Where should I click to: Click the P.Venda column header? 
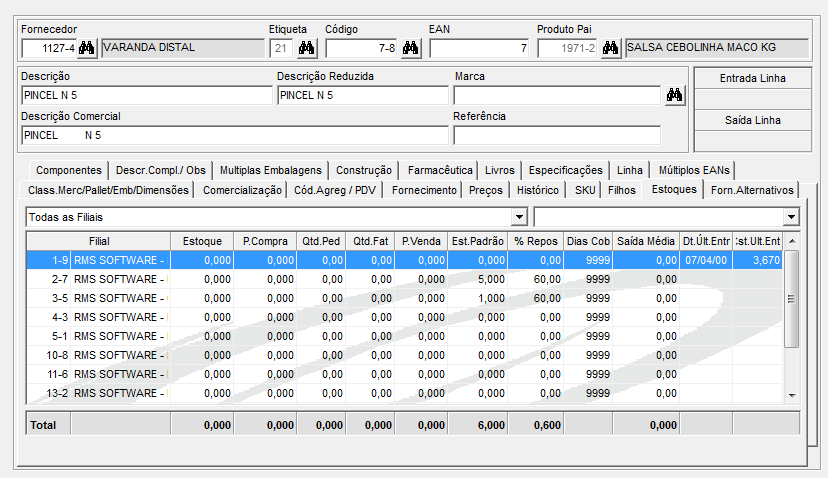pos(421,241)
